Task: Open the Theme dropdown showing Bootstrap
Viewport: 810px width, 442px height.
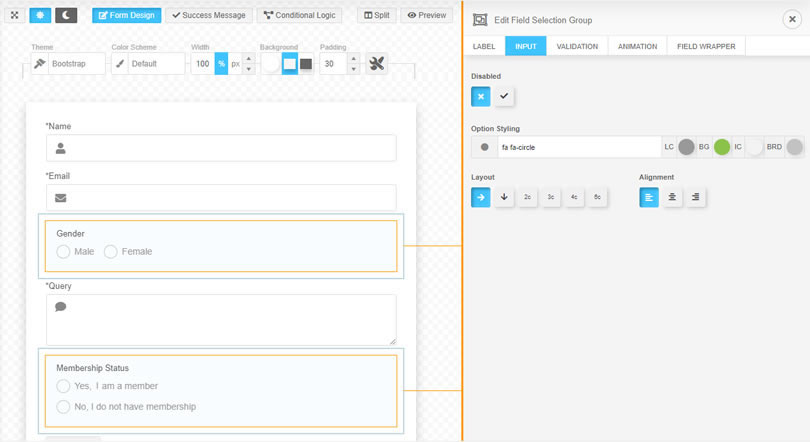Action: tap(77, 64)
